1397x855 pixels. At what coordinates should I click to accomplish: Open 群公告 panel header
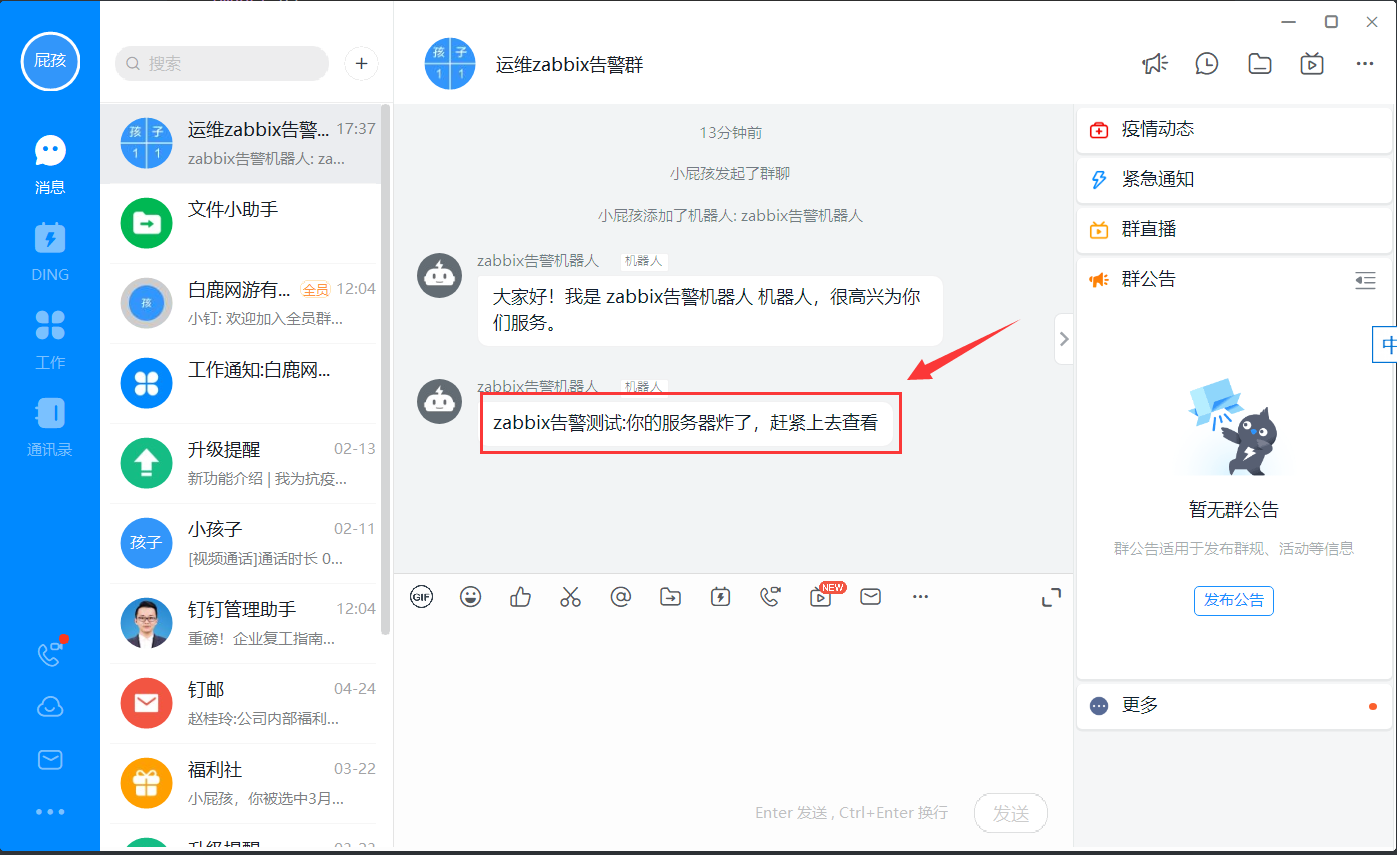point(1233,280)
